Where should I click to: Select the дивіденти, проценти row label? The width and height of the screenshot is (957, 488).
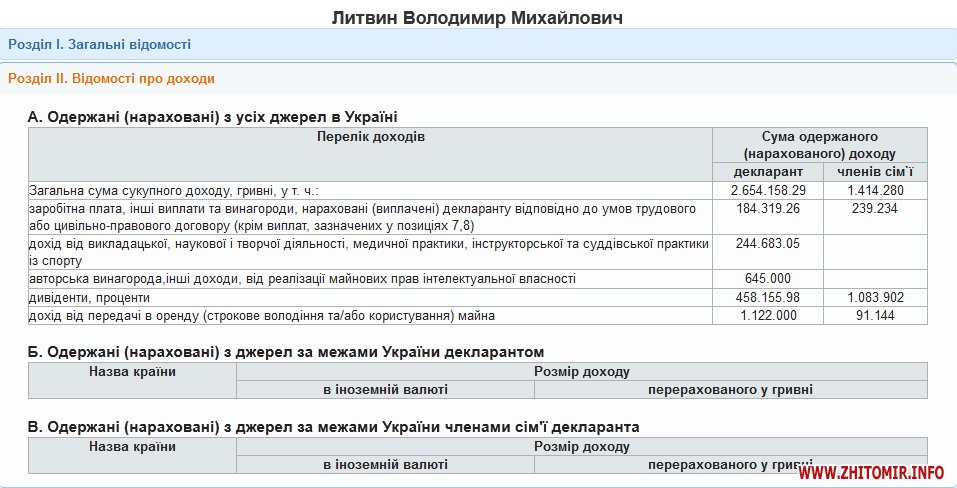[90, 298]
